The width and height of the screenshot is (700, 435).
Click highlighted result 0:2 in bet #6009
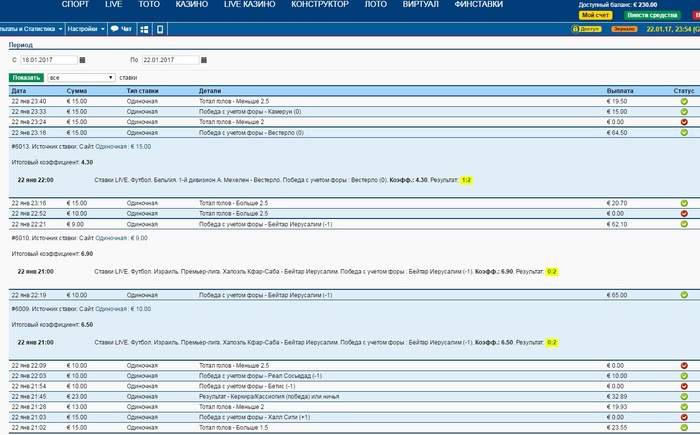click(x=552, y=343)
